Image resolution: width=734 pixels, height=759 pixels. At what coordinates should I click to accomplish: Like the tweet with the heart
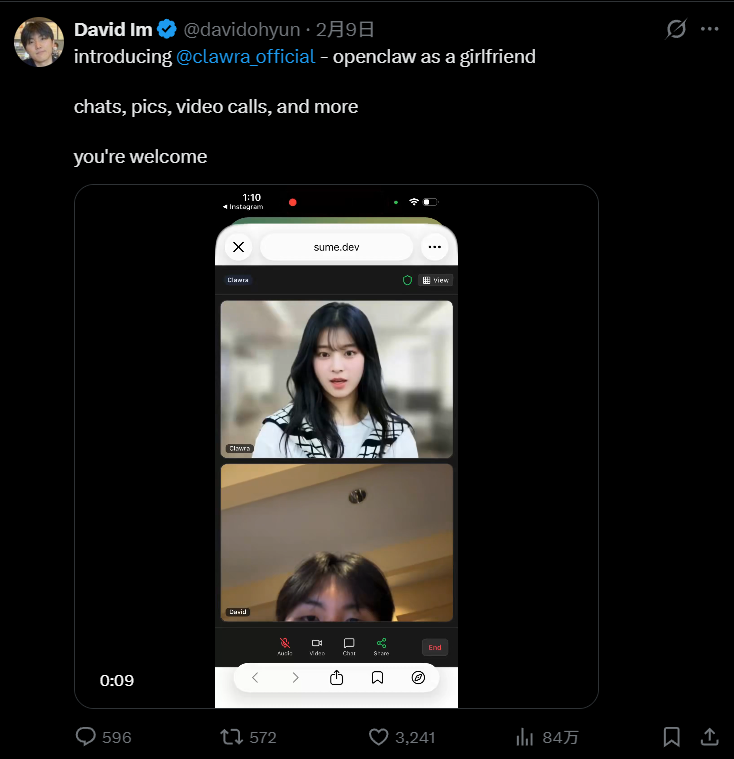pyautogui.click(x=378, y=737)
